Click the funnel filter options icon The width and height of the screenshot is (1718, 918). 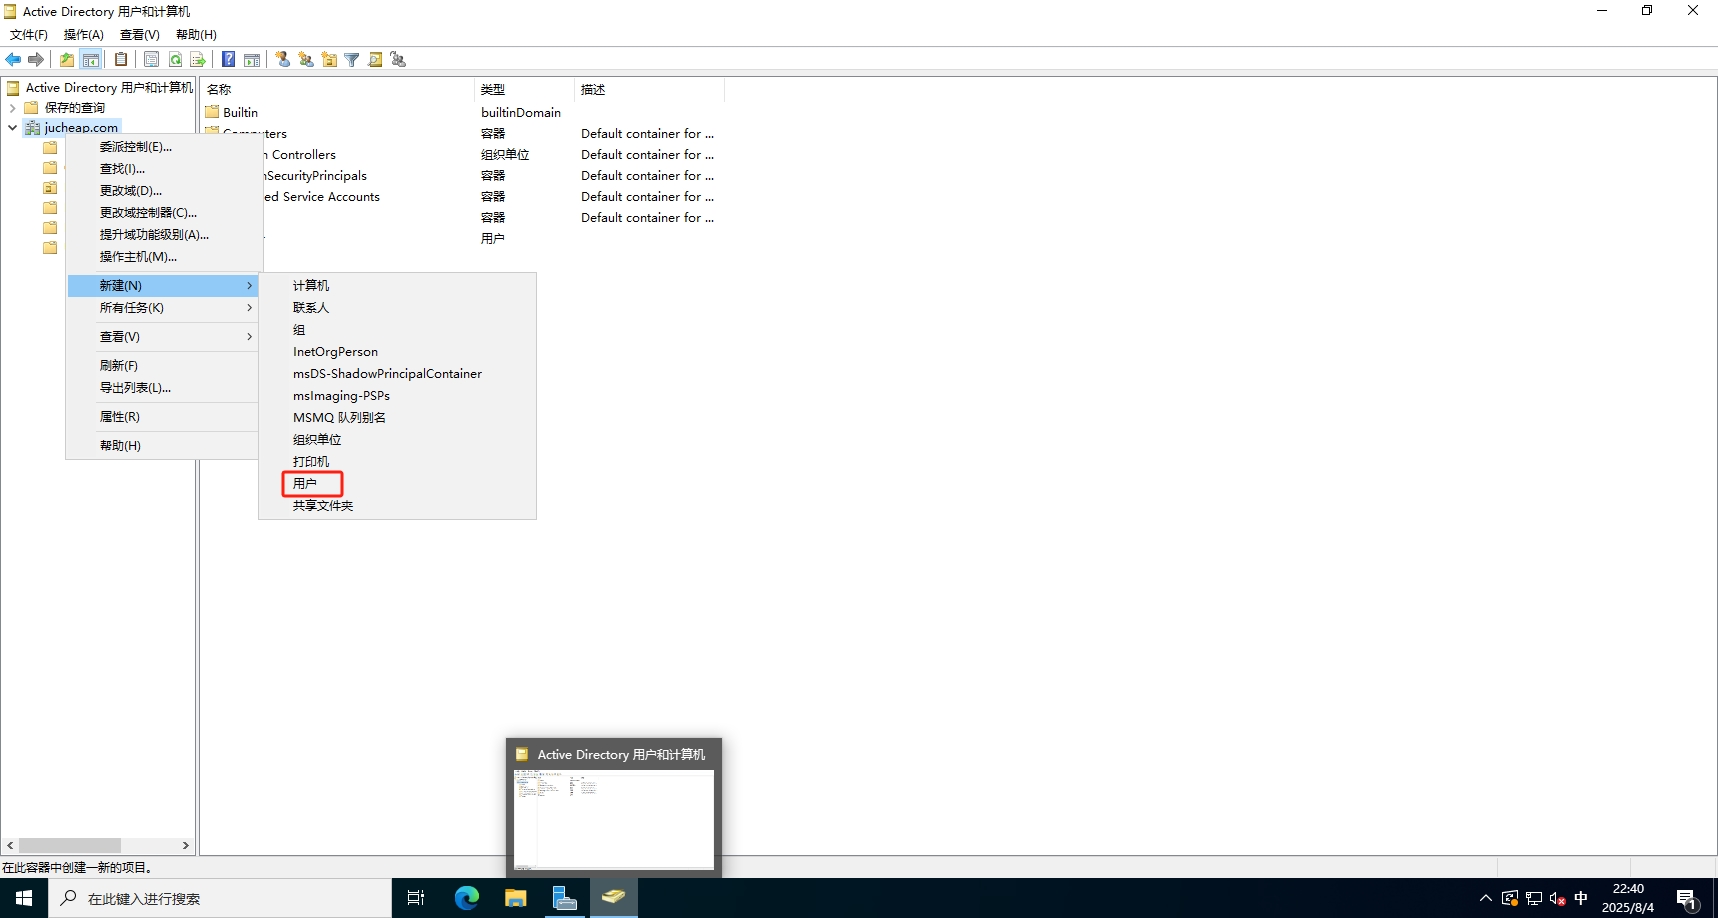point(352,60)
